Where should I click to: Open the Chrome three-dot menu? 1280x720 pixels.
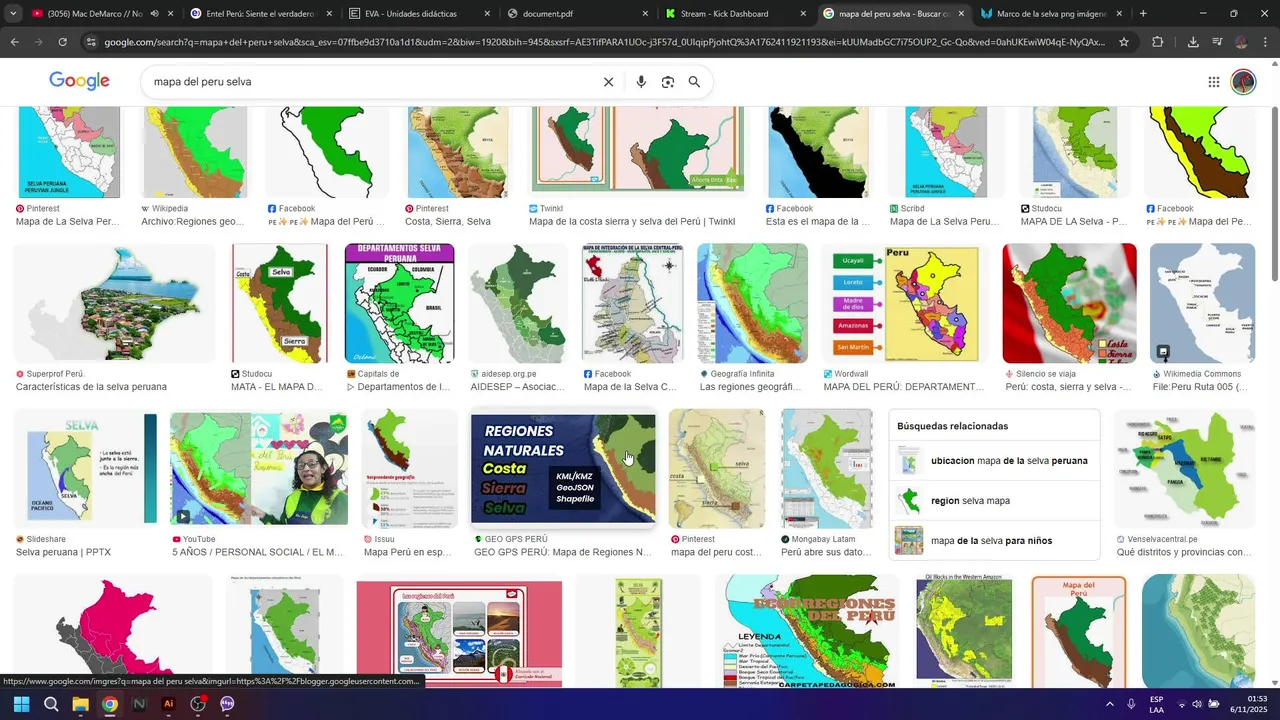[x=1265, y=42]
